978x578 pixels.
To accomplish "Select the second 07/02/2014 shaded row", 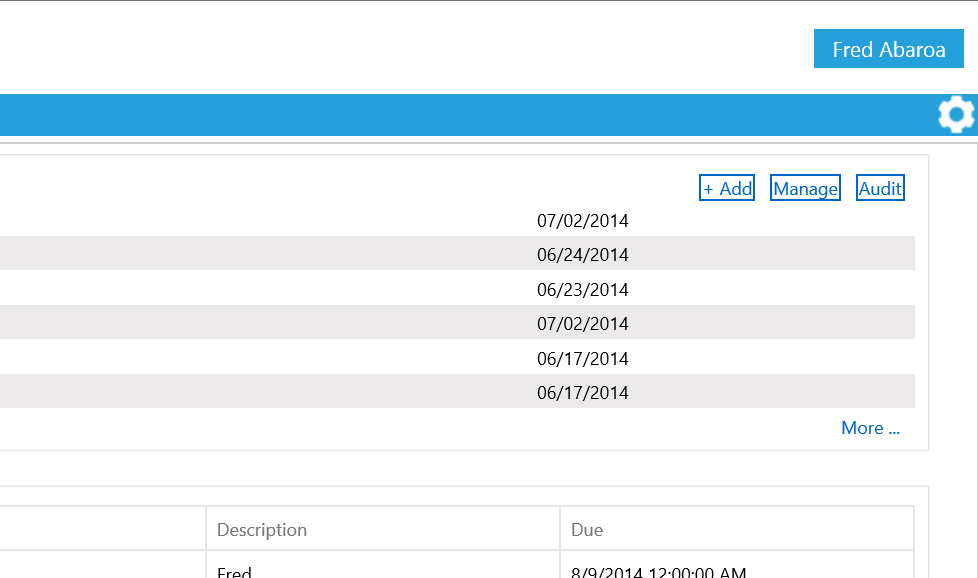I will click(x=457, y=322).
